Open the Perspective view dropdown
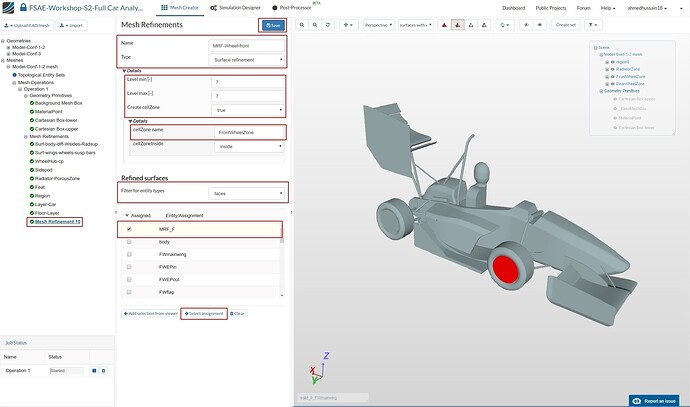Viewport: 690px width, 407px height. [376, 24]
